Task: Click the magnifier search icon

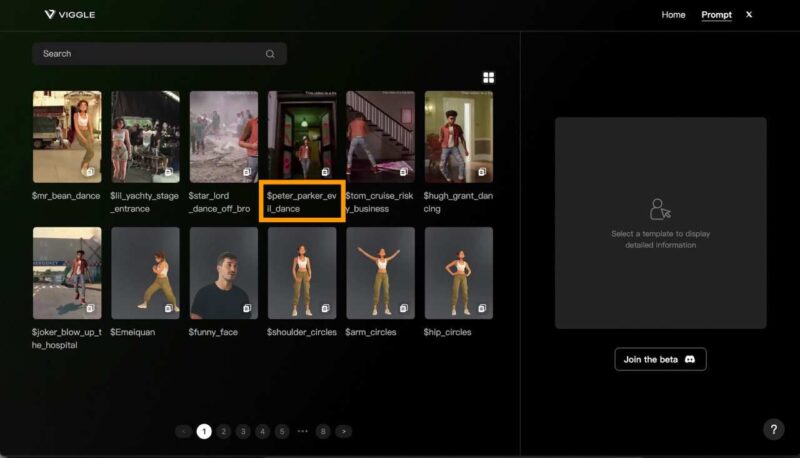Action: 270,54
